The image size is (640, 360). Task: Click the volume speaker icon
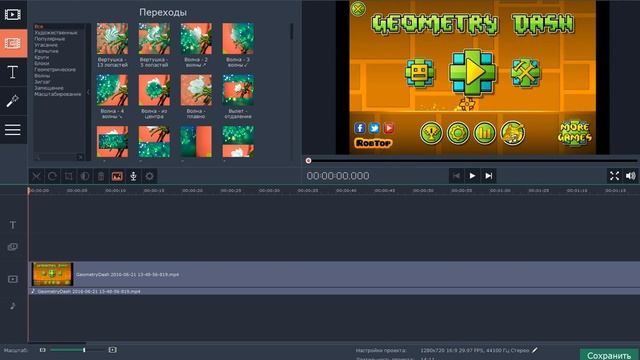click(631, 176)
